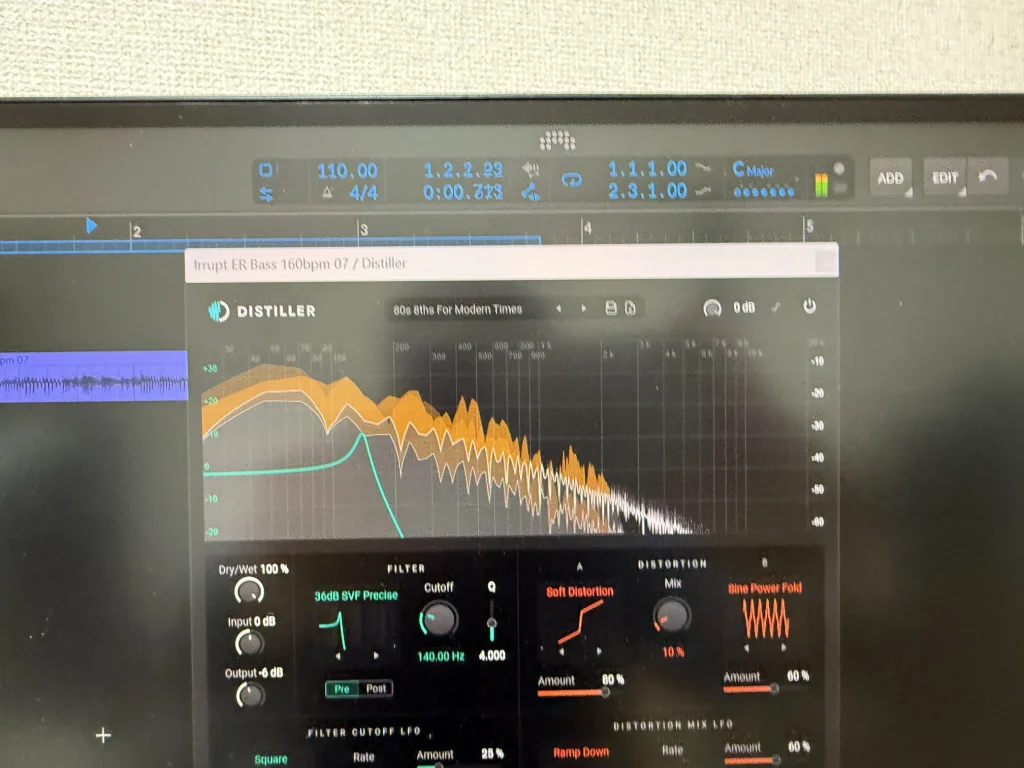Click the blue playhead marker on timeline
The height and width of the screenshot is (768, 1024).
click(92, 226)
